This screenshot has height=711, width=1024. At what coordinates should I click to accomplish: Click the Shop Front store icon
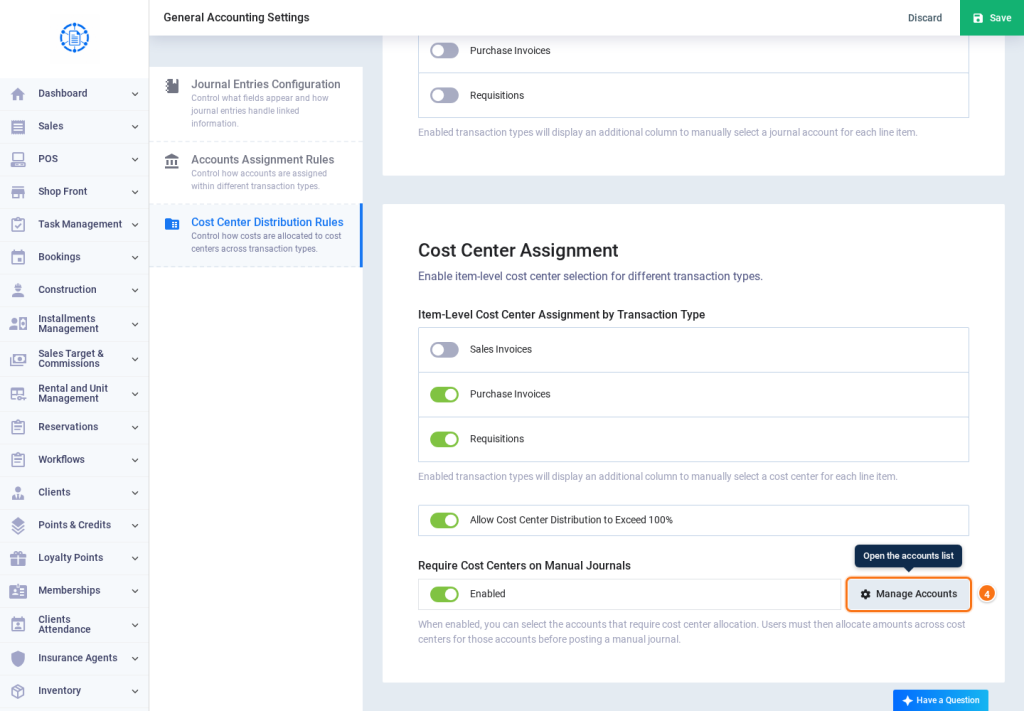click(18, 192)
